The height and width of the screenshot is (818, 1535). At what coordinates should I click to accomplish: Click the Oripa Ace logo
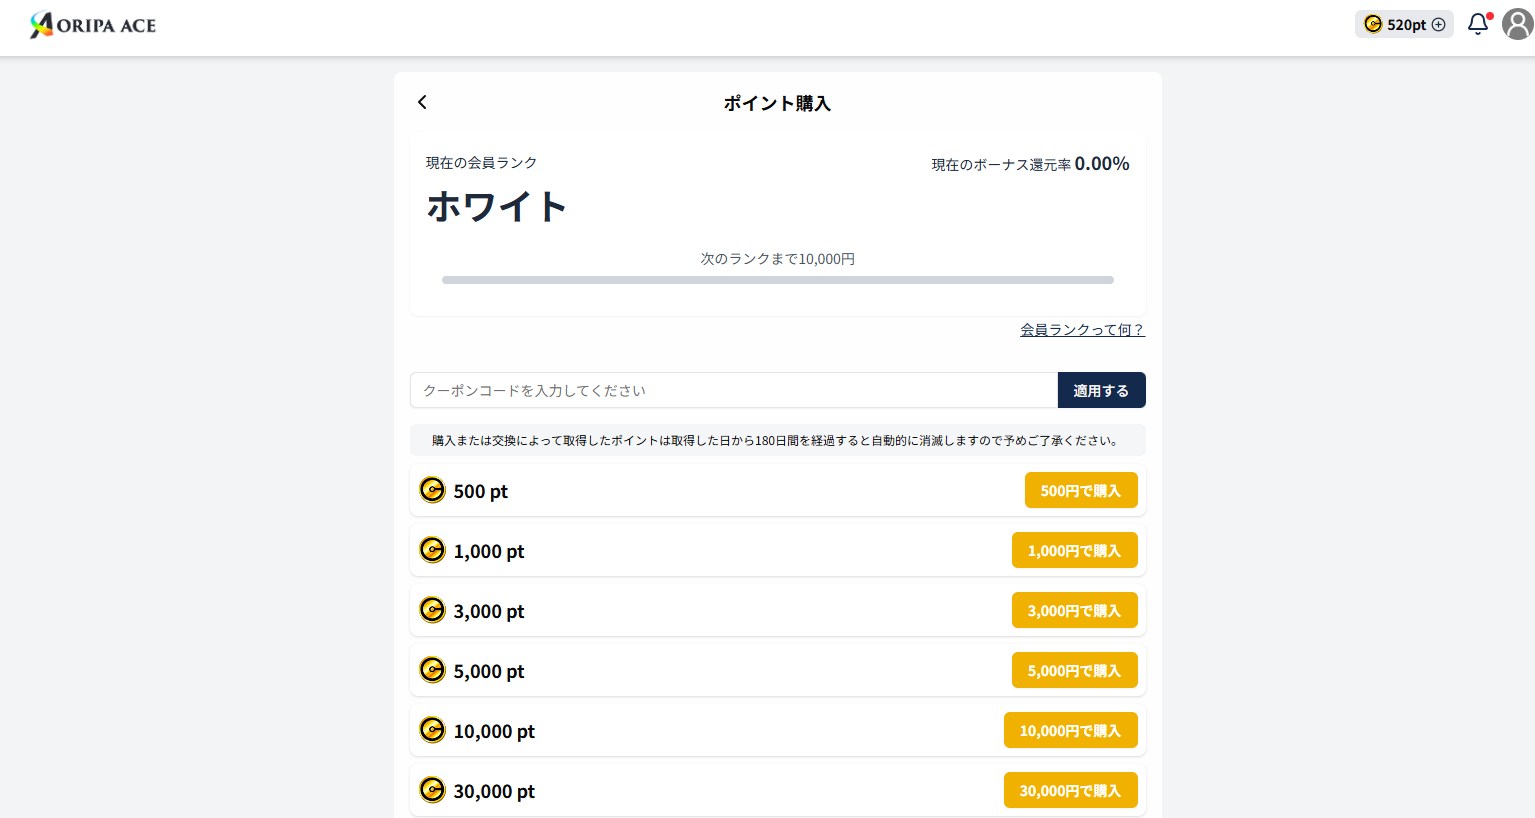93,25
